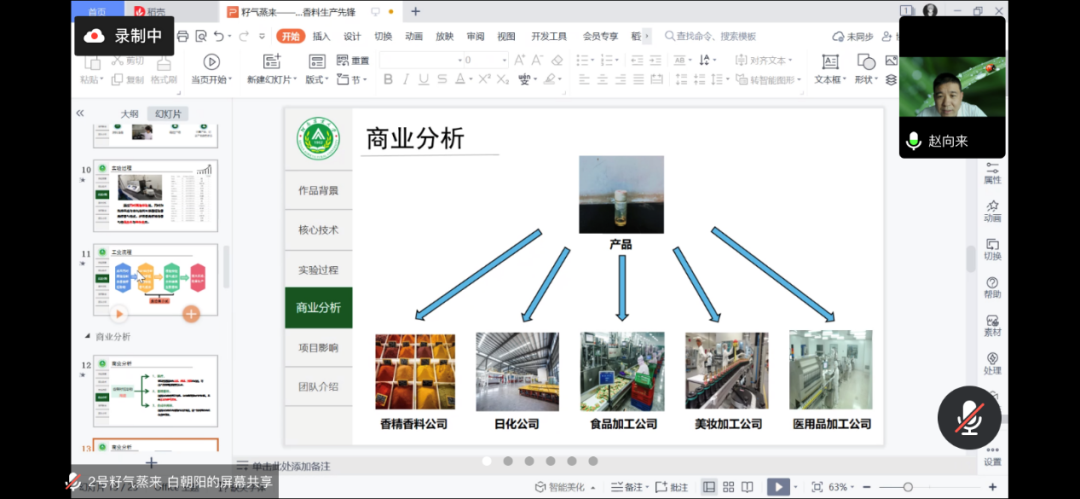
Task: Open the Animation (动画) sidebar panel icon
Action: 992,209
